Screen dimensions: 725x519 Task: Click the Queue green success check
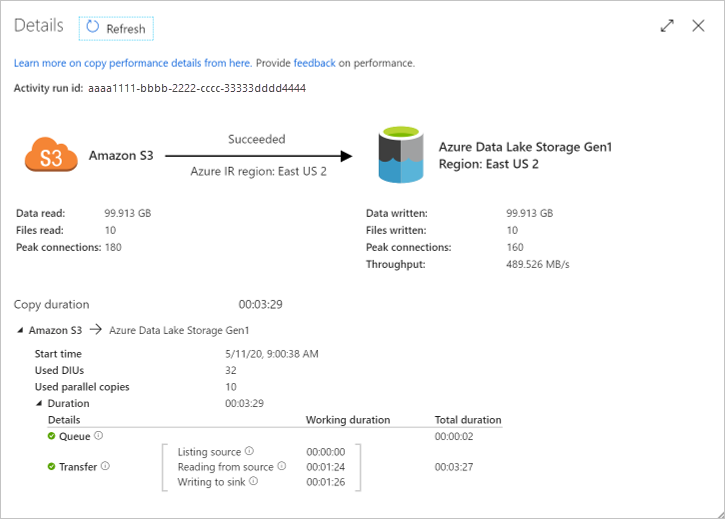pos(51,436)
